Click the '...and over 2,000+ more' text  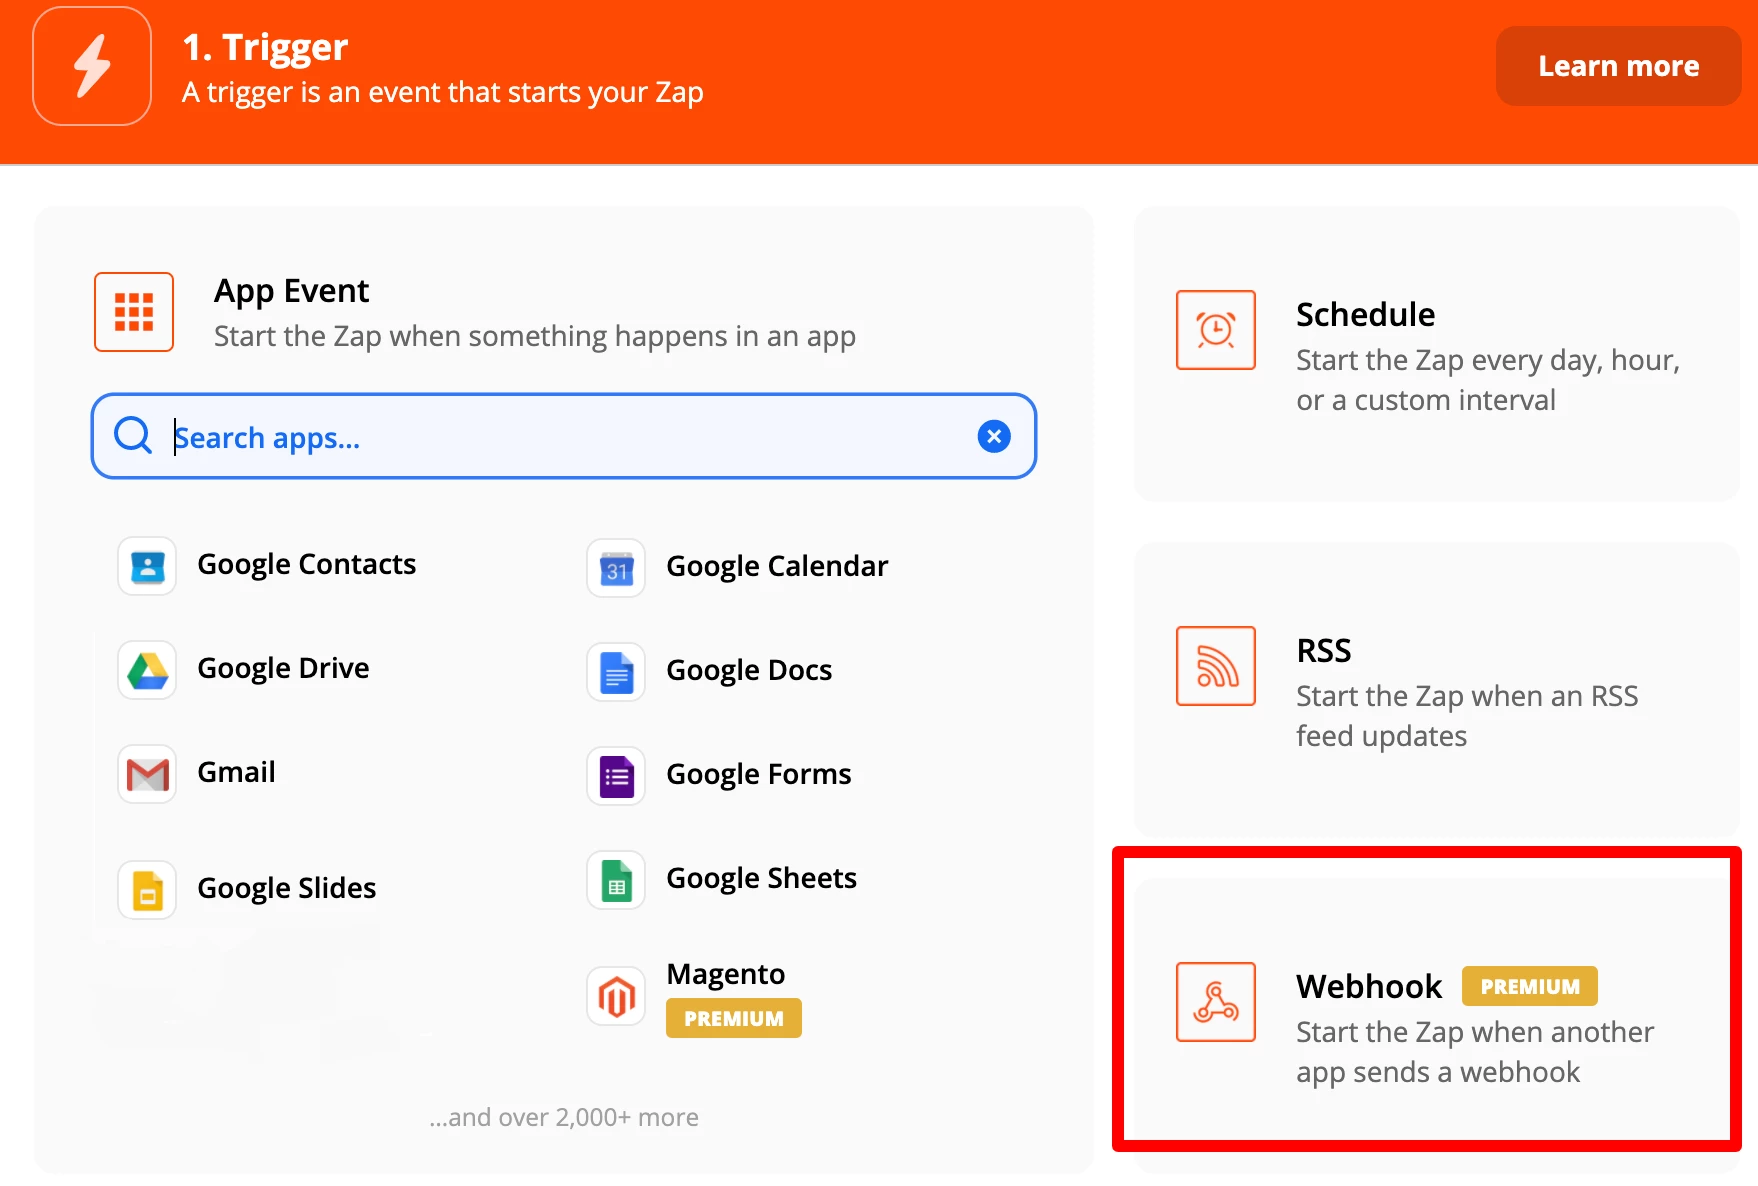[564, 1117]
